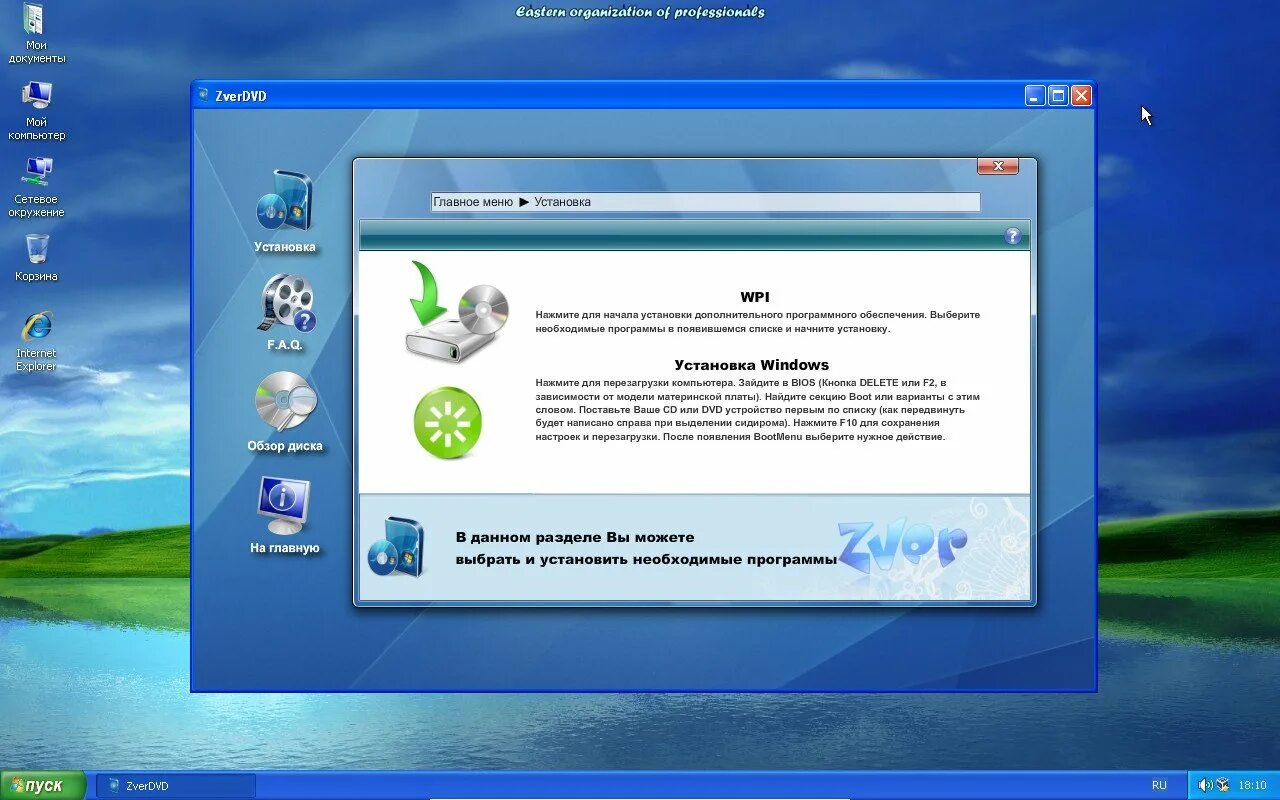This screenshot has height=800, width=1280.
Task: Click the Обзор диска label
Action: (x=285, y=446)
